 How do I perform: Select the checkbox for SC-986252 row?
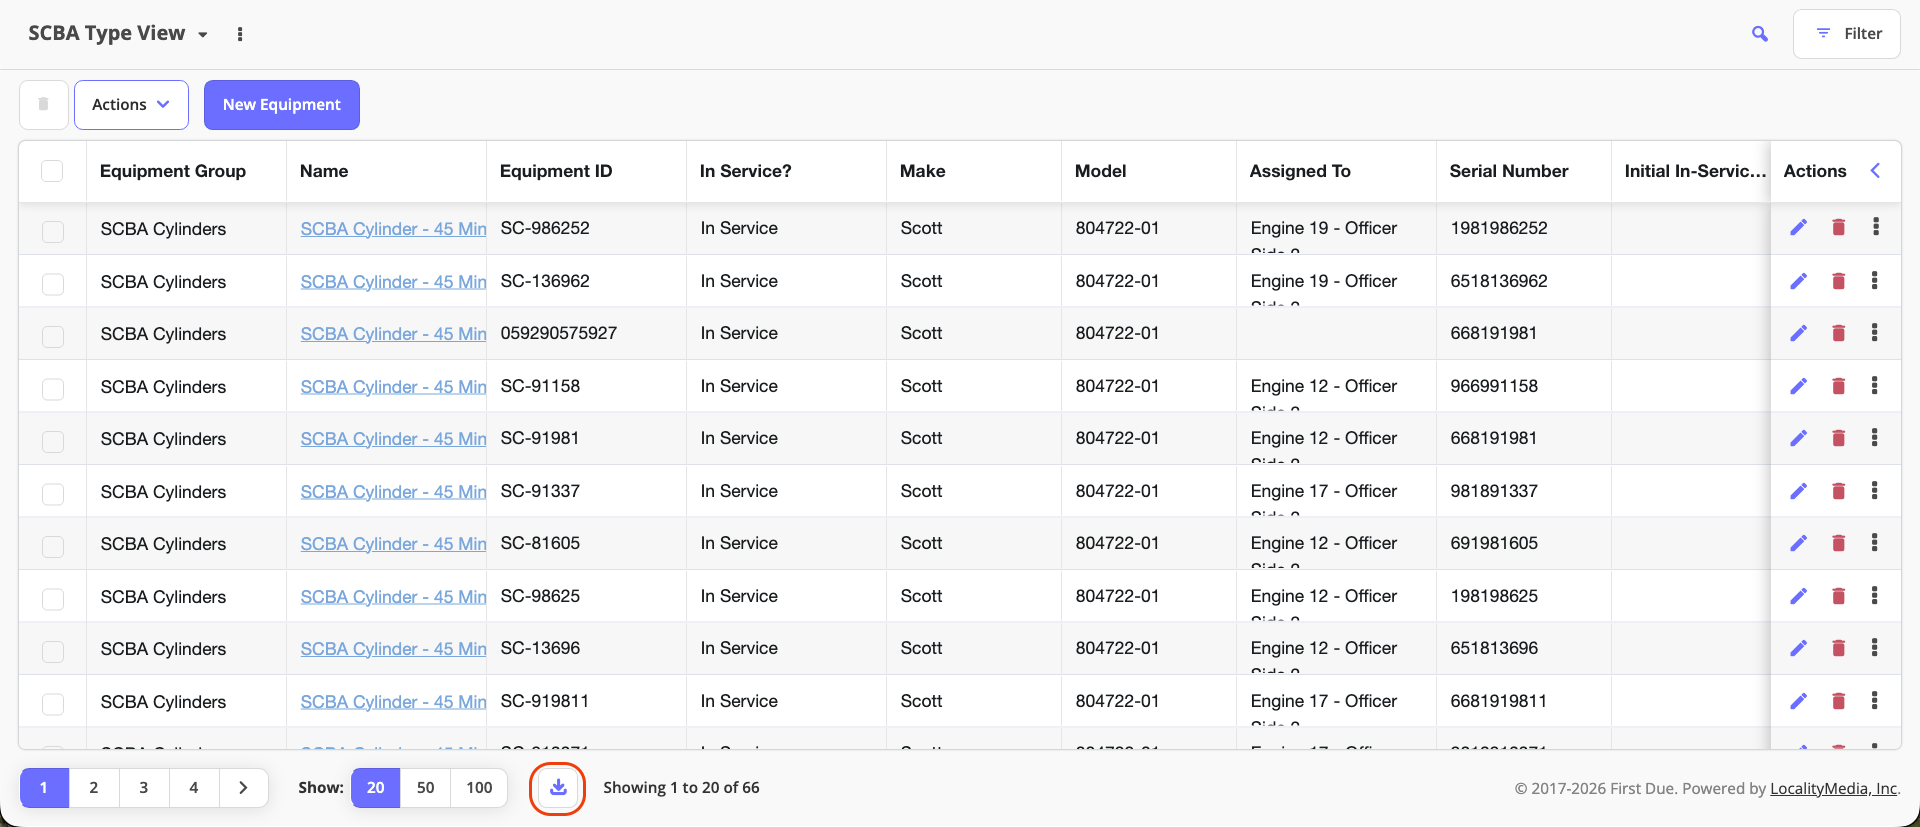coord(53,231)
